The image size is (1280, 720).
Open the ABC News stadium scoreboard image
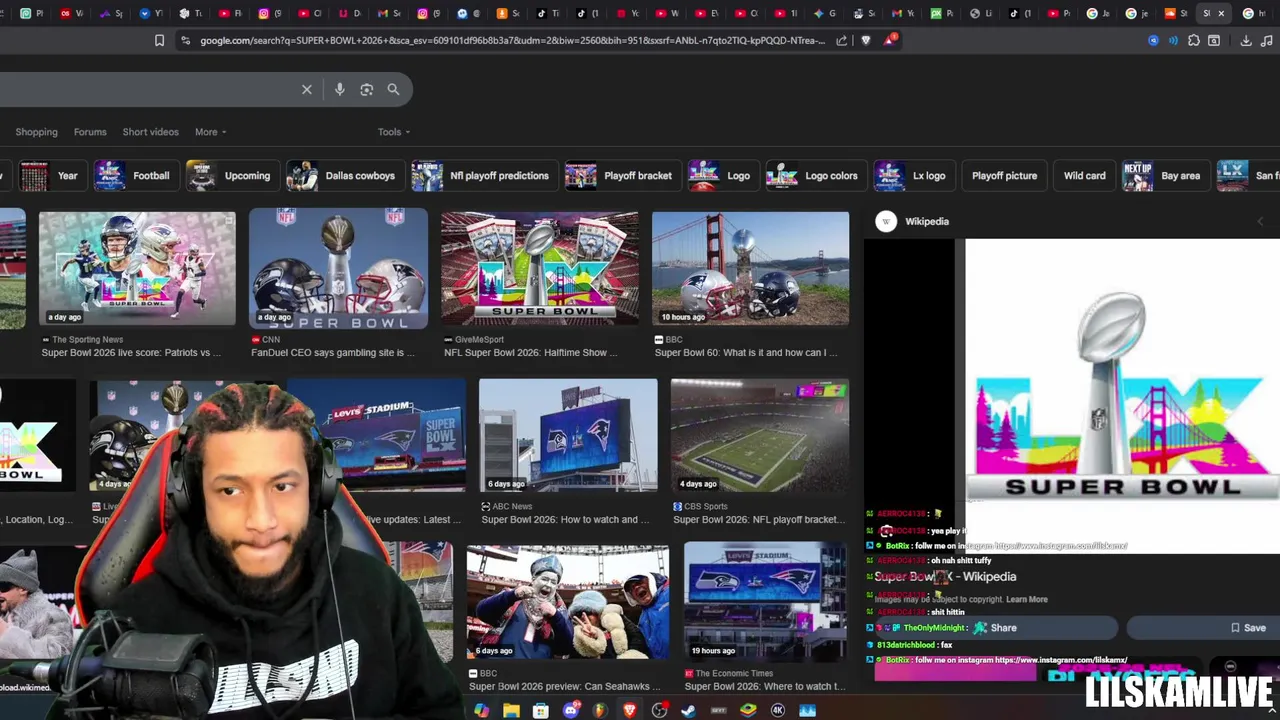click(568, 435)
